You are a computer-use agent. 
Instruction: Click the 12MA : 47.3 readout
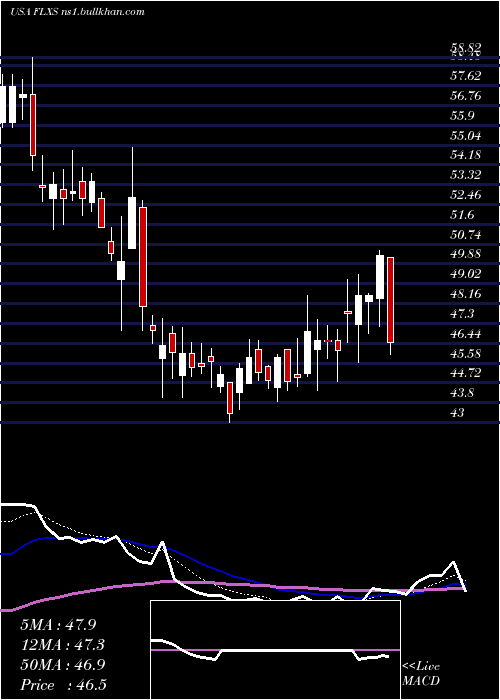(62, 645)
